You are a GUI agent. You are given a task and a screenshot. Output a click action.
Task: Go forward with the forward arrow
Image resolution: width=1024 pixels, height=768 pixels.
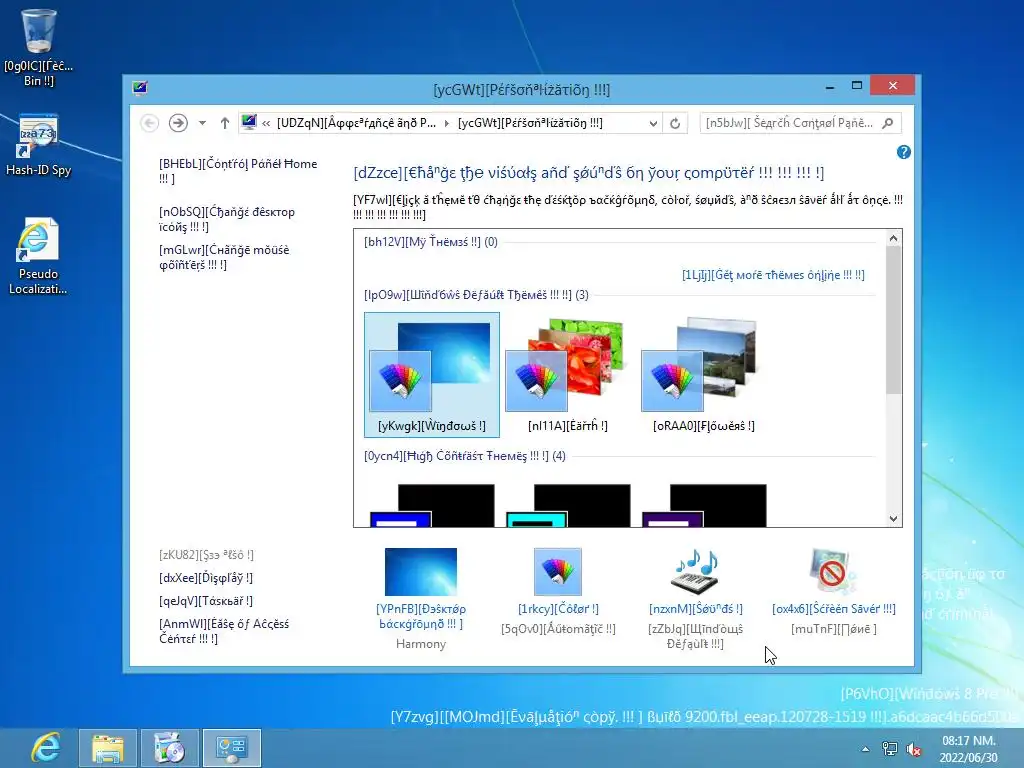click(x=178, y=123)
